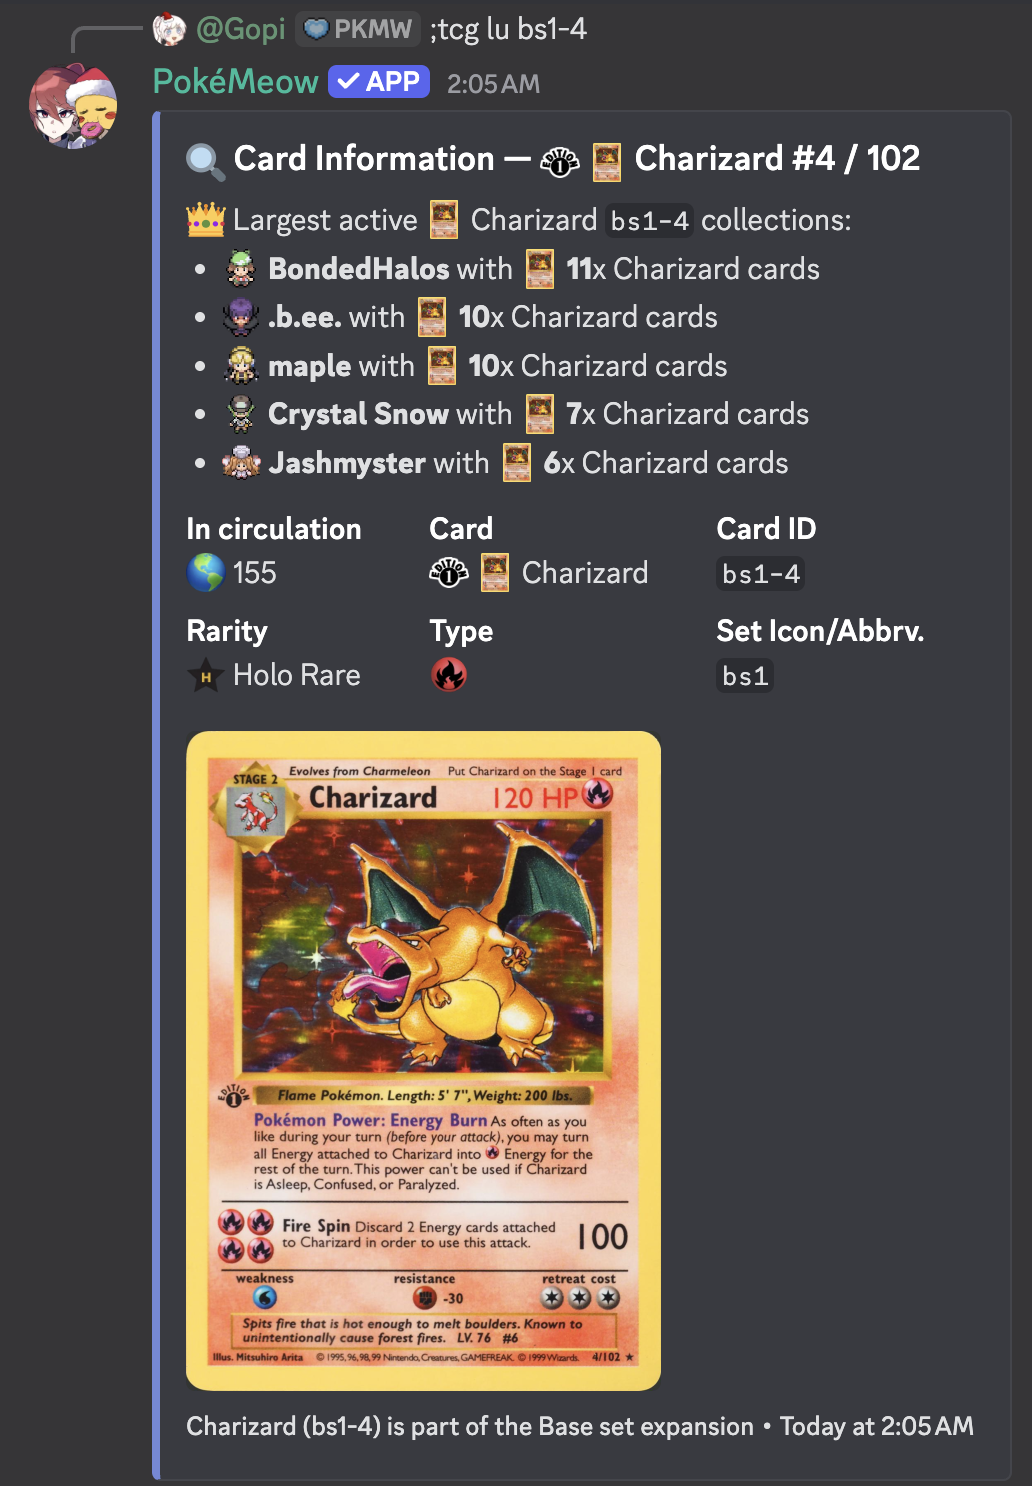Click the globe icon next to 155
The width and height of the screenshot is (1032, 1486).
pos(205,573)
